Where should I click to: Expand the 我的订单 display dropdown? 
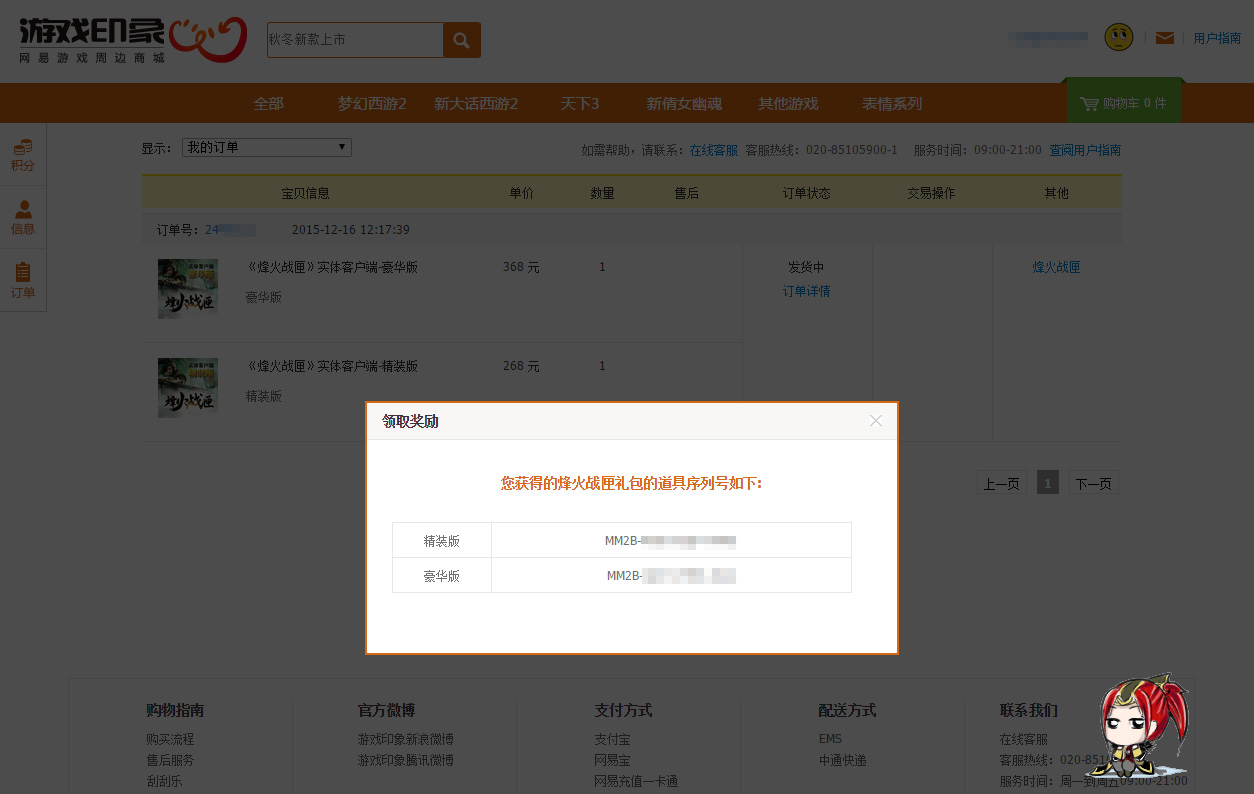(267, 147)
